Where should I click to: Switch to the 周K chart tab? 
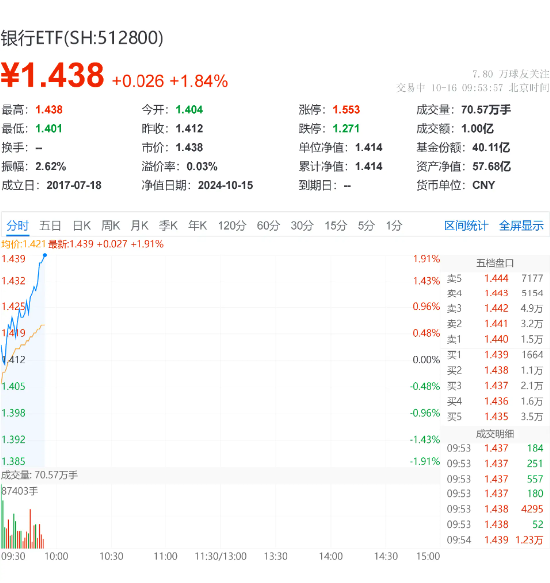(x=110, y=225)
